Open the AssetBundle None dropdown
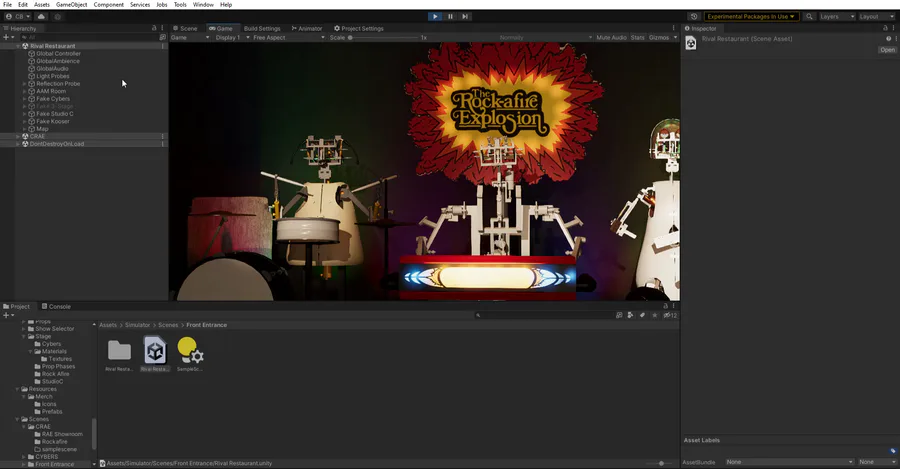Screen dimensions: 900x469 (x=789, y=462)
